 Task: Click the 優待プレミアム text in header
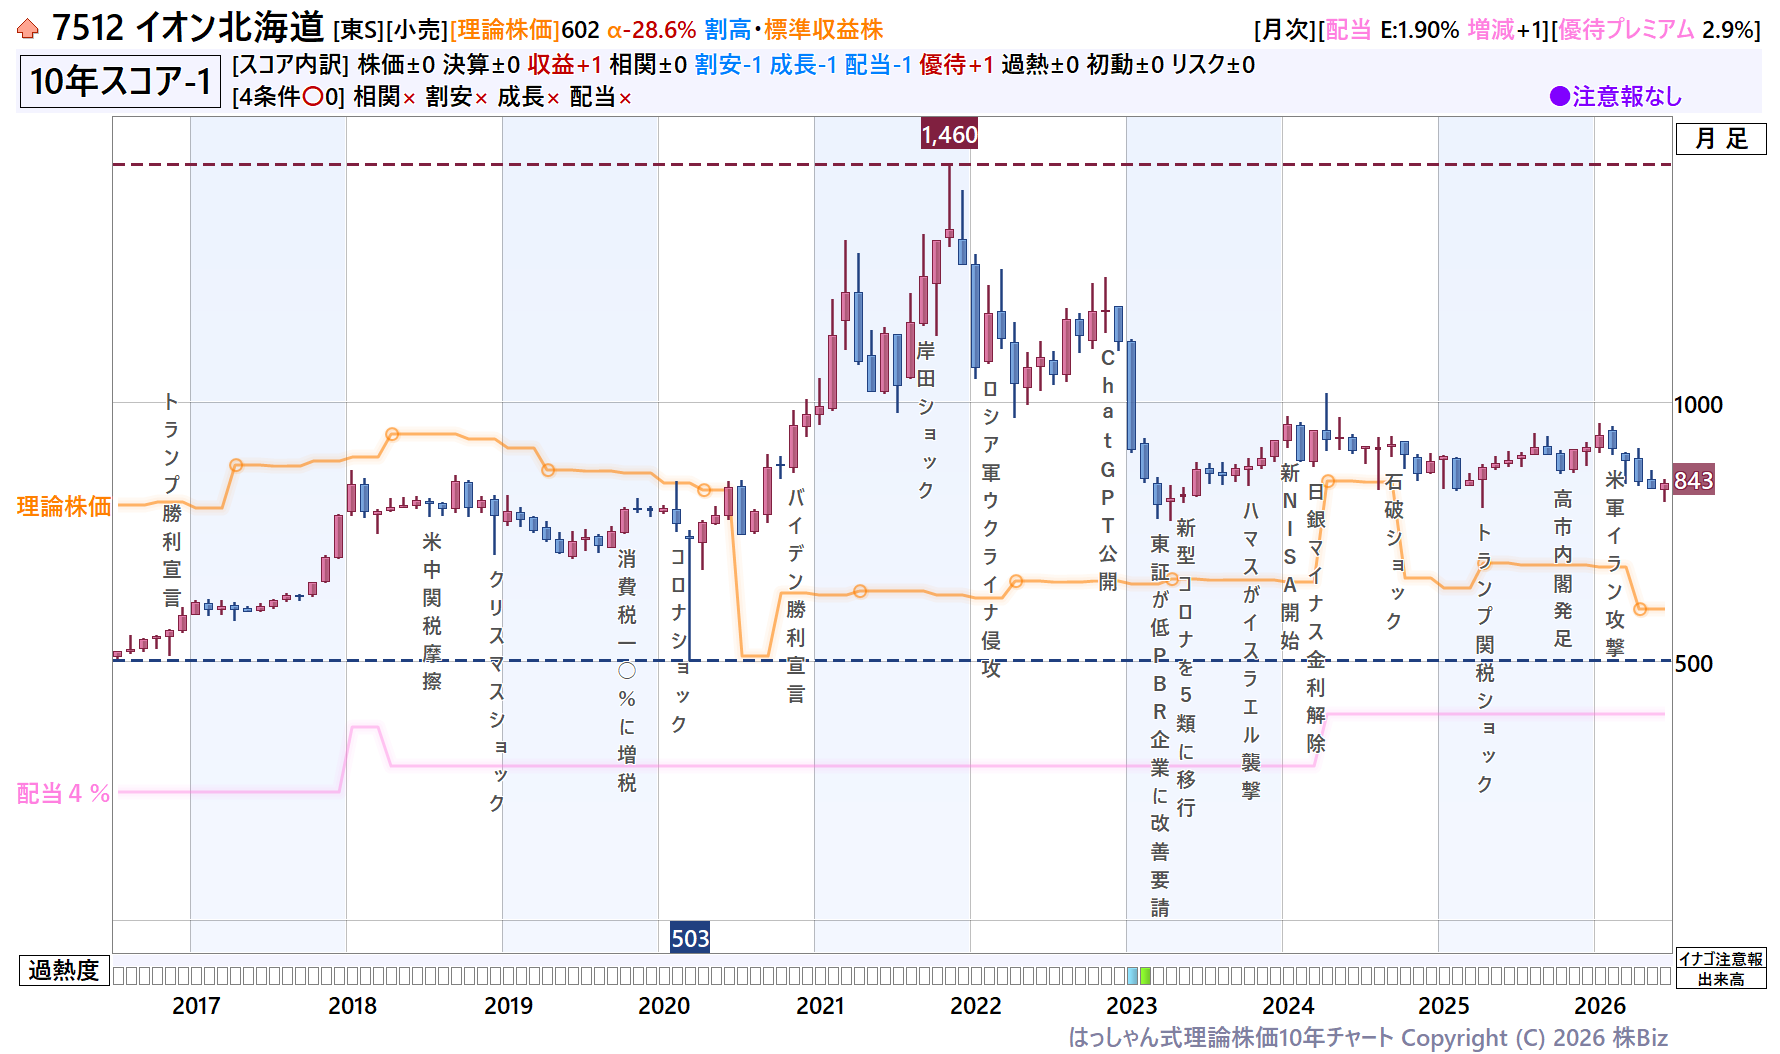pos(1626,30)
